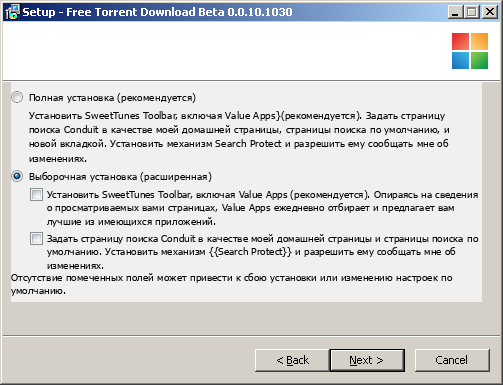Click the green square of the logo
The width and height of the screenshot is (503, 385).
click(x=479, y=60)
